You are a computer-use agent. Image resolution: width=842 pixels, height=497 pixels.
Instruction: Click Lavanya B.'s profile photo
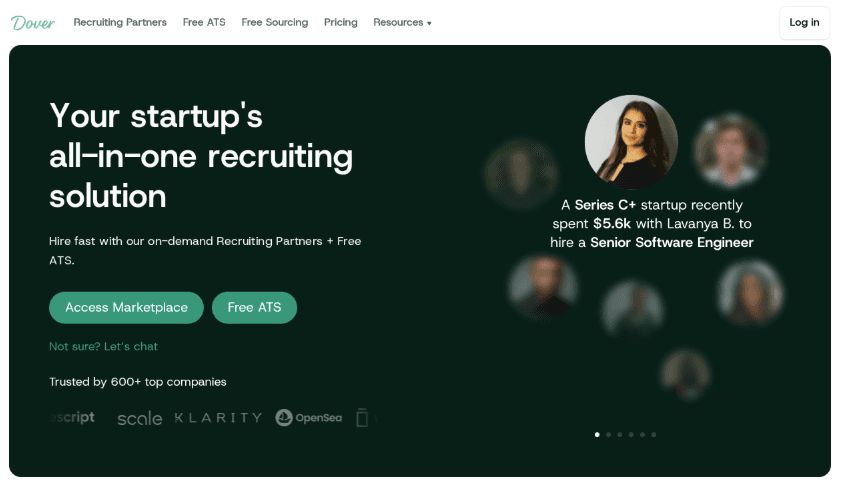click(x=631, y=142)
